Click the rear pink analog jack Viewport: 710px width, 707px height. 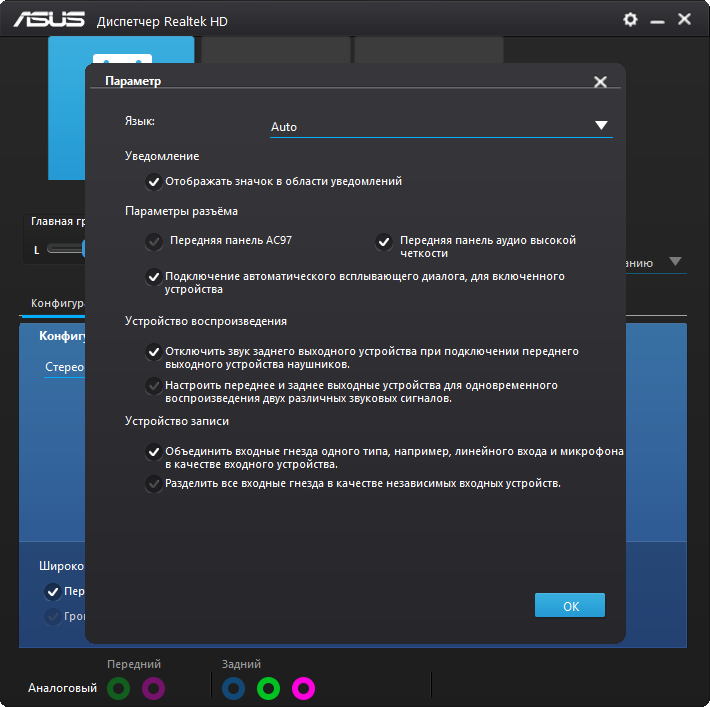pos(303,688)
